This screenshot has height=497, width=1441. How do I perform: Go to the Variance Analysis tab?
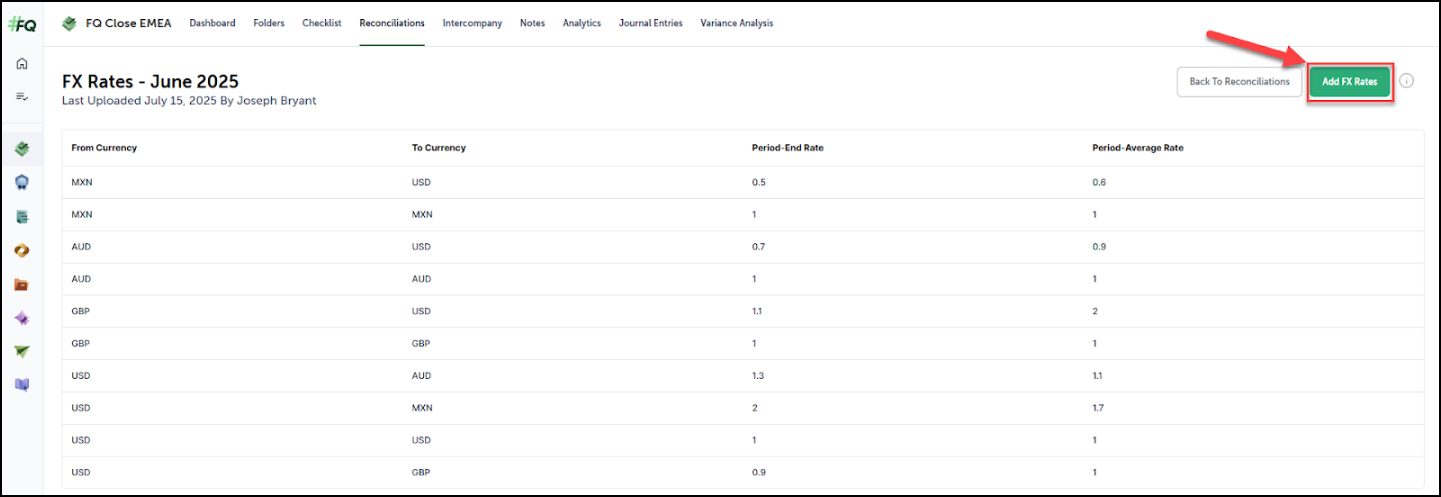tap(736, 23)
